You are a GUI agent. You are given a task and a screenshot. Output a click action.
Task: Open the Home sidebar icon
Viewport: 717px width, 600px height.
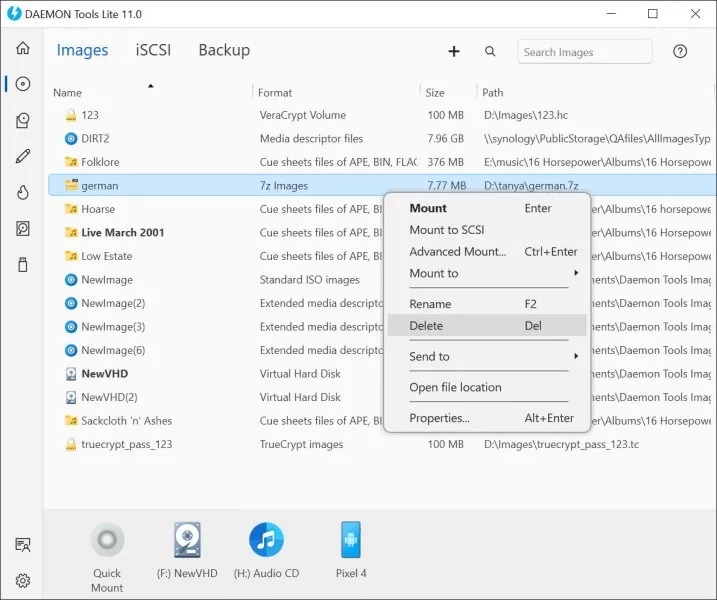(x=23, y=48)
